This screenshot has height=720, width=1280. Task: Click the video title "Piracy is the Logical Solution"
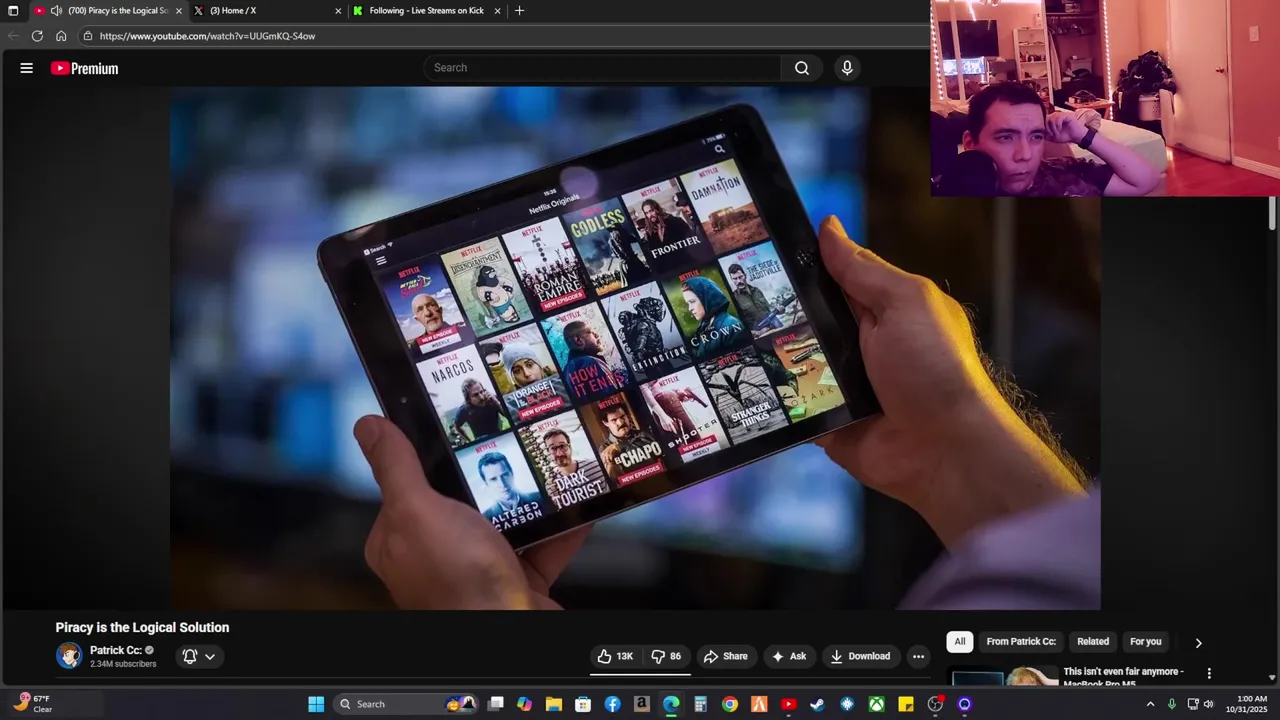point(143,628)
